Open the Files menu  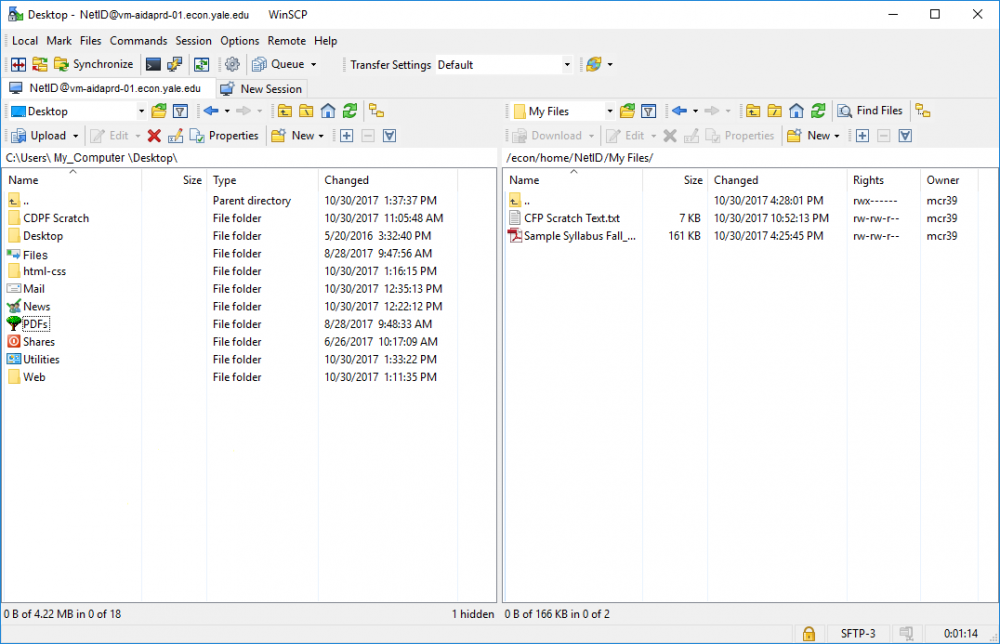tap(91, 41)
